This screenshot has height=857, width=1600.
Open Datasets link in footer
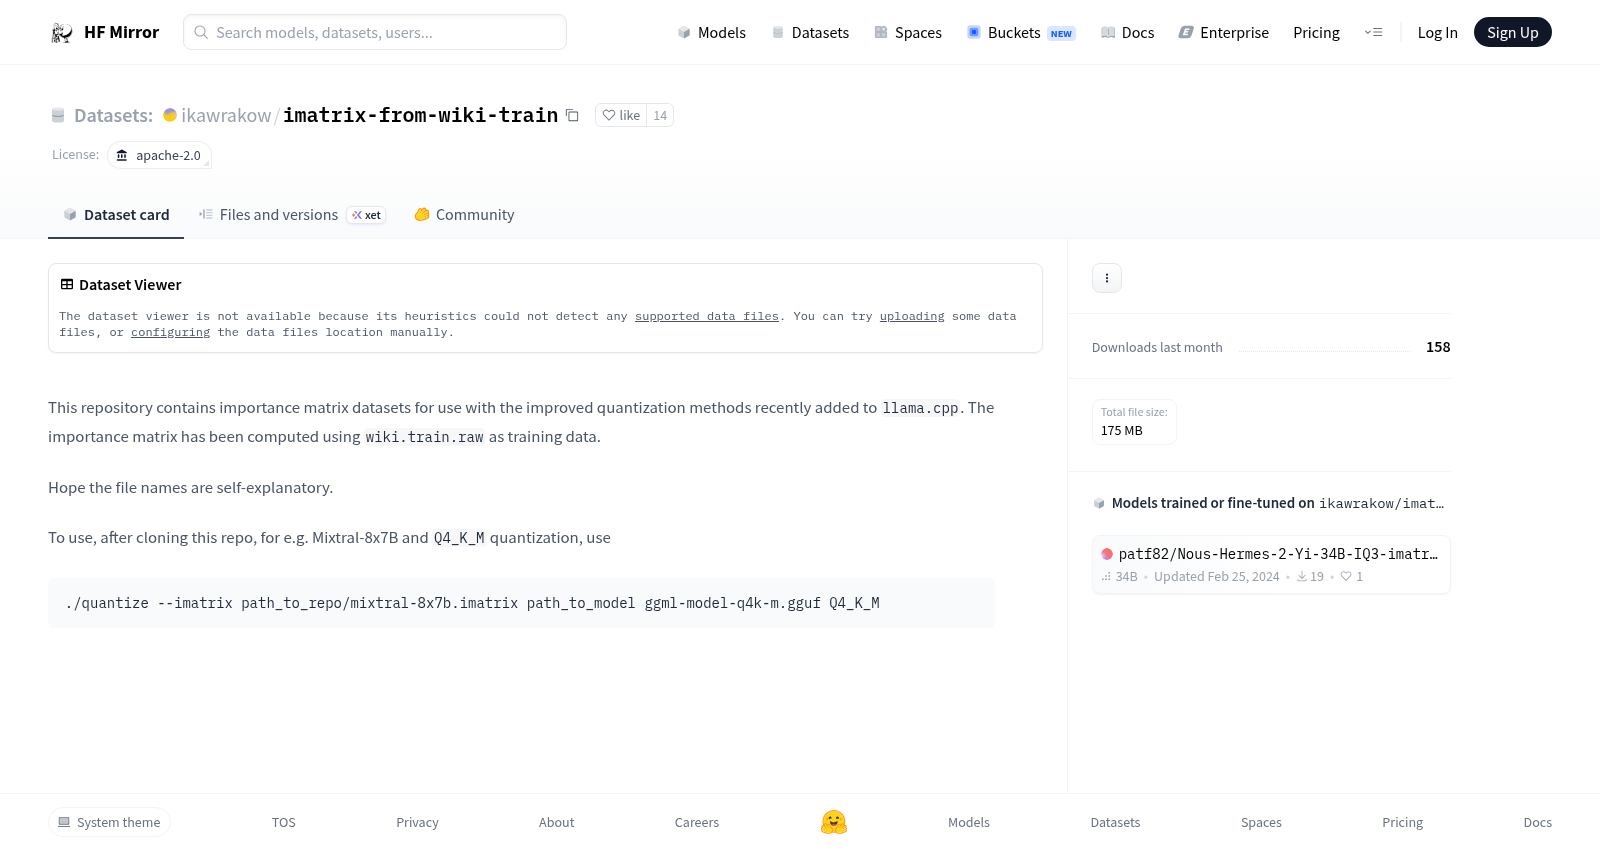1115,823
